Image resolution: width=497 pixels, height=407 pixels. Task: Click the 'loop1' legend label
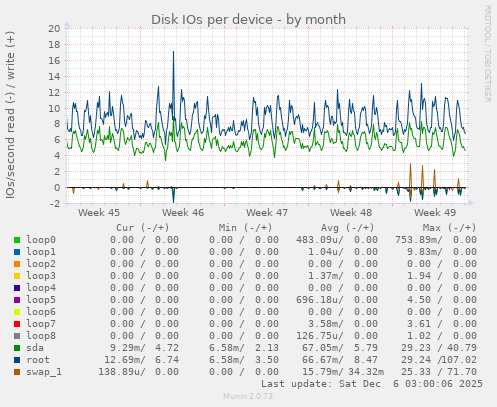tap(41, 252)
